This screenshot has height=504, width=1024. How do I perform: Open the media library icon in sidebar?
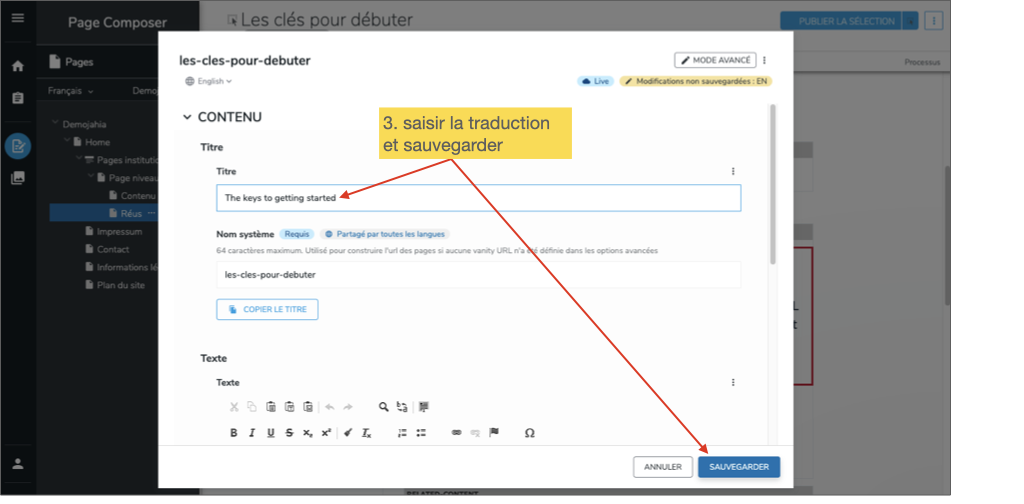point(17,178)
